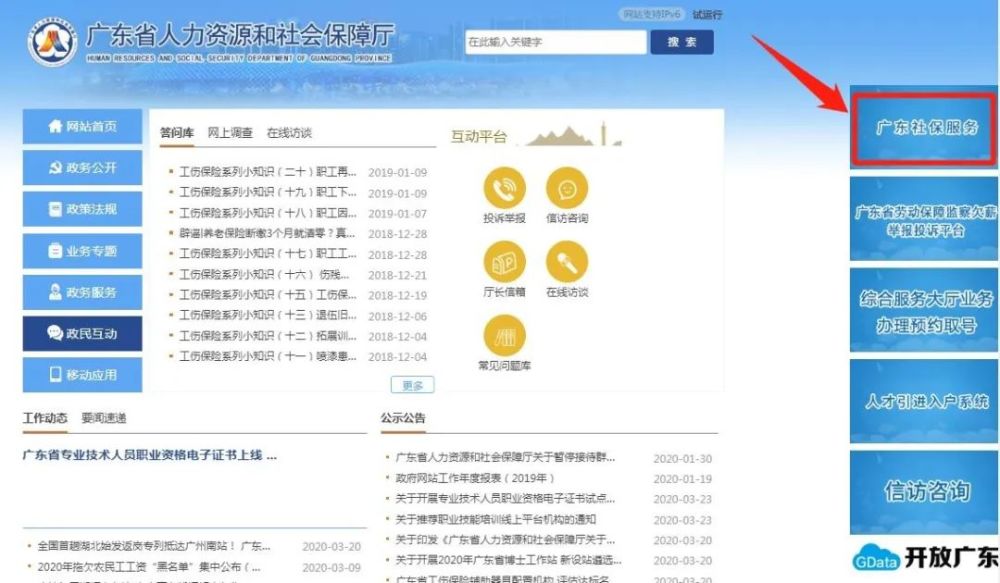This screenshot has width=1000, height=583.
Task: Open notice 政府网站工作年度报表（2019年）
Action: coord(475,478)
